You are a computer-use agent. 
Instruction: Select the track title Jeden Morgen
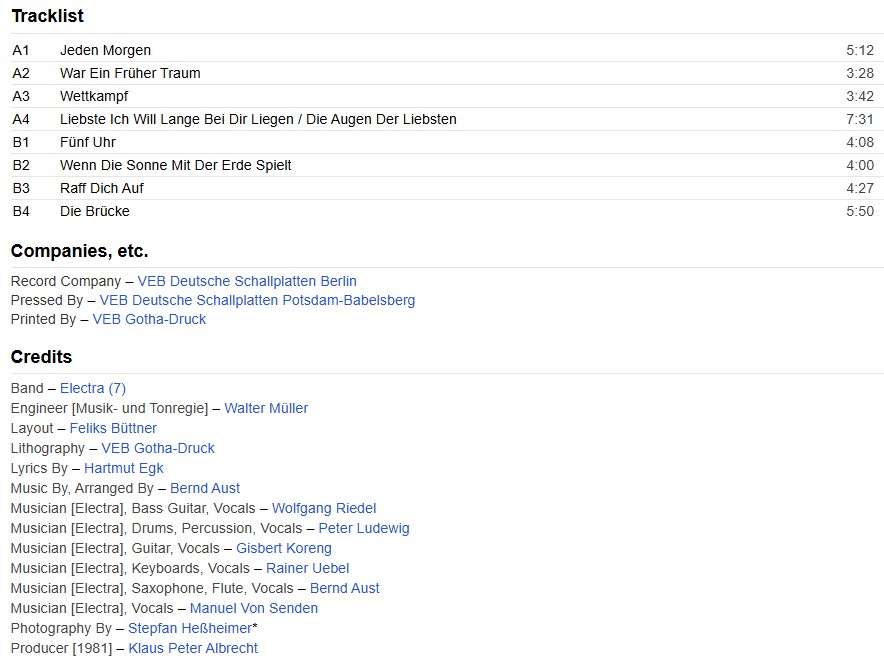click(105, 50)
